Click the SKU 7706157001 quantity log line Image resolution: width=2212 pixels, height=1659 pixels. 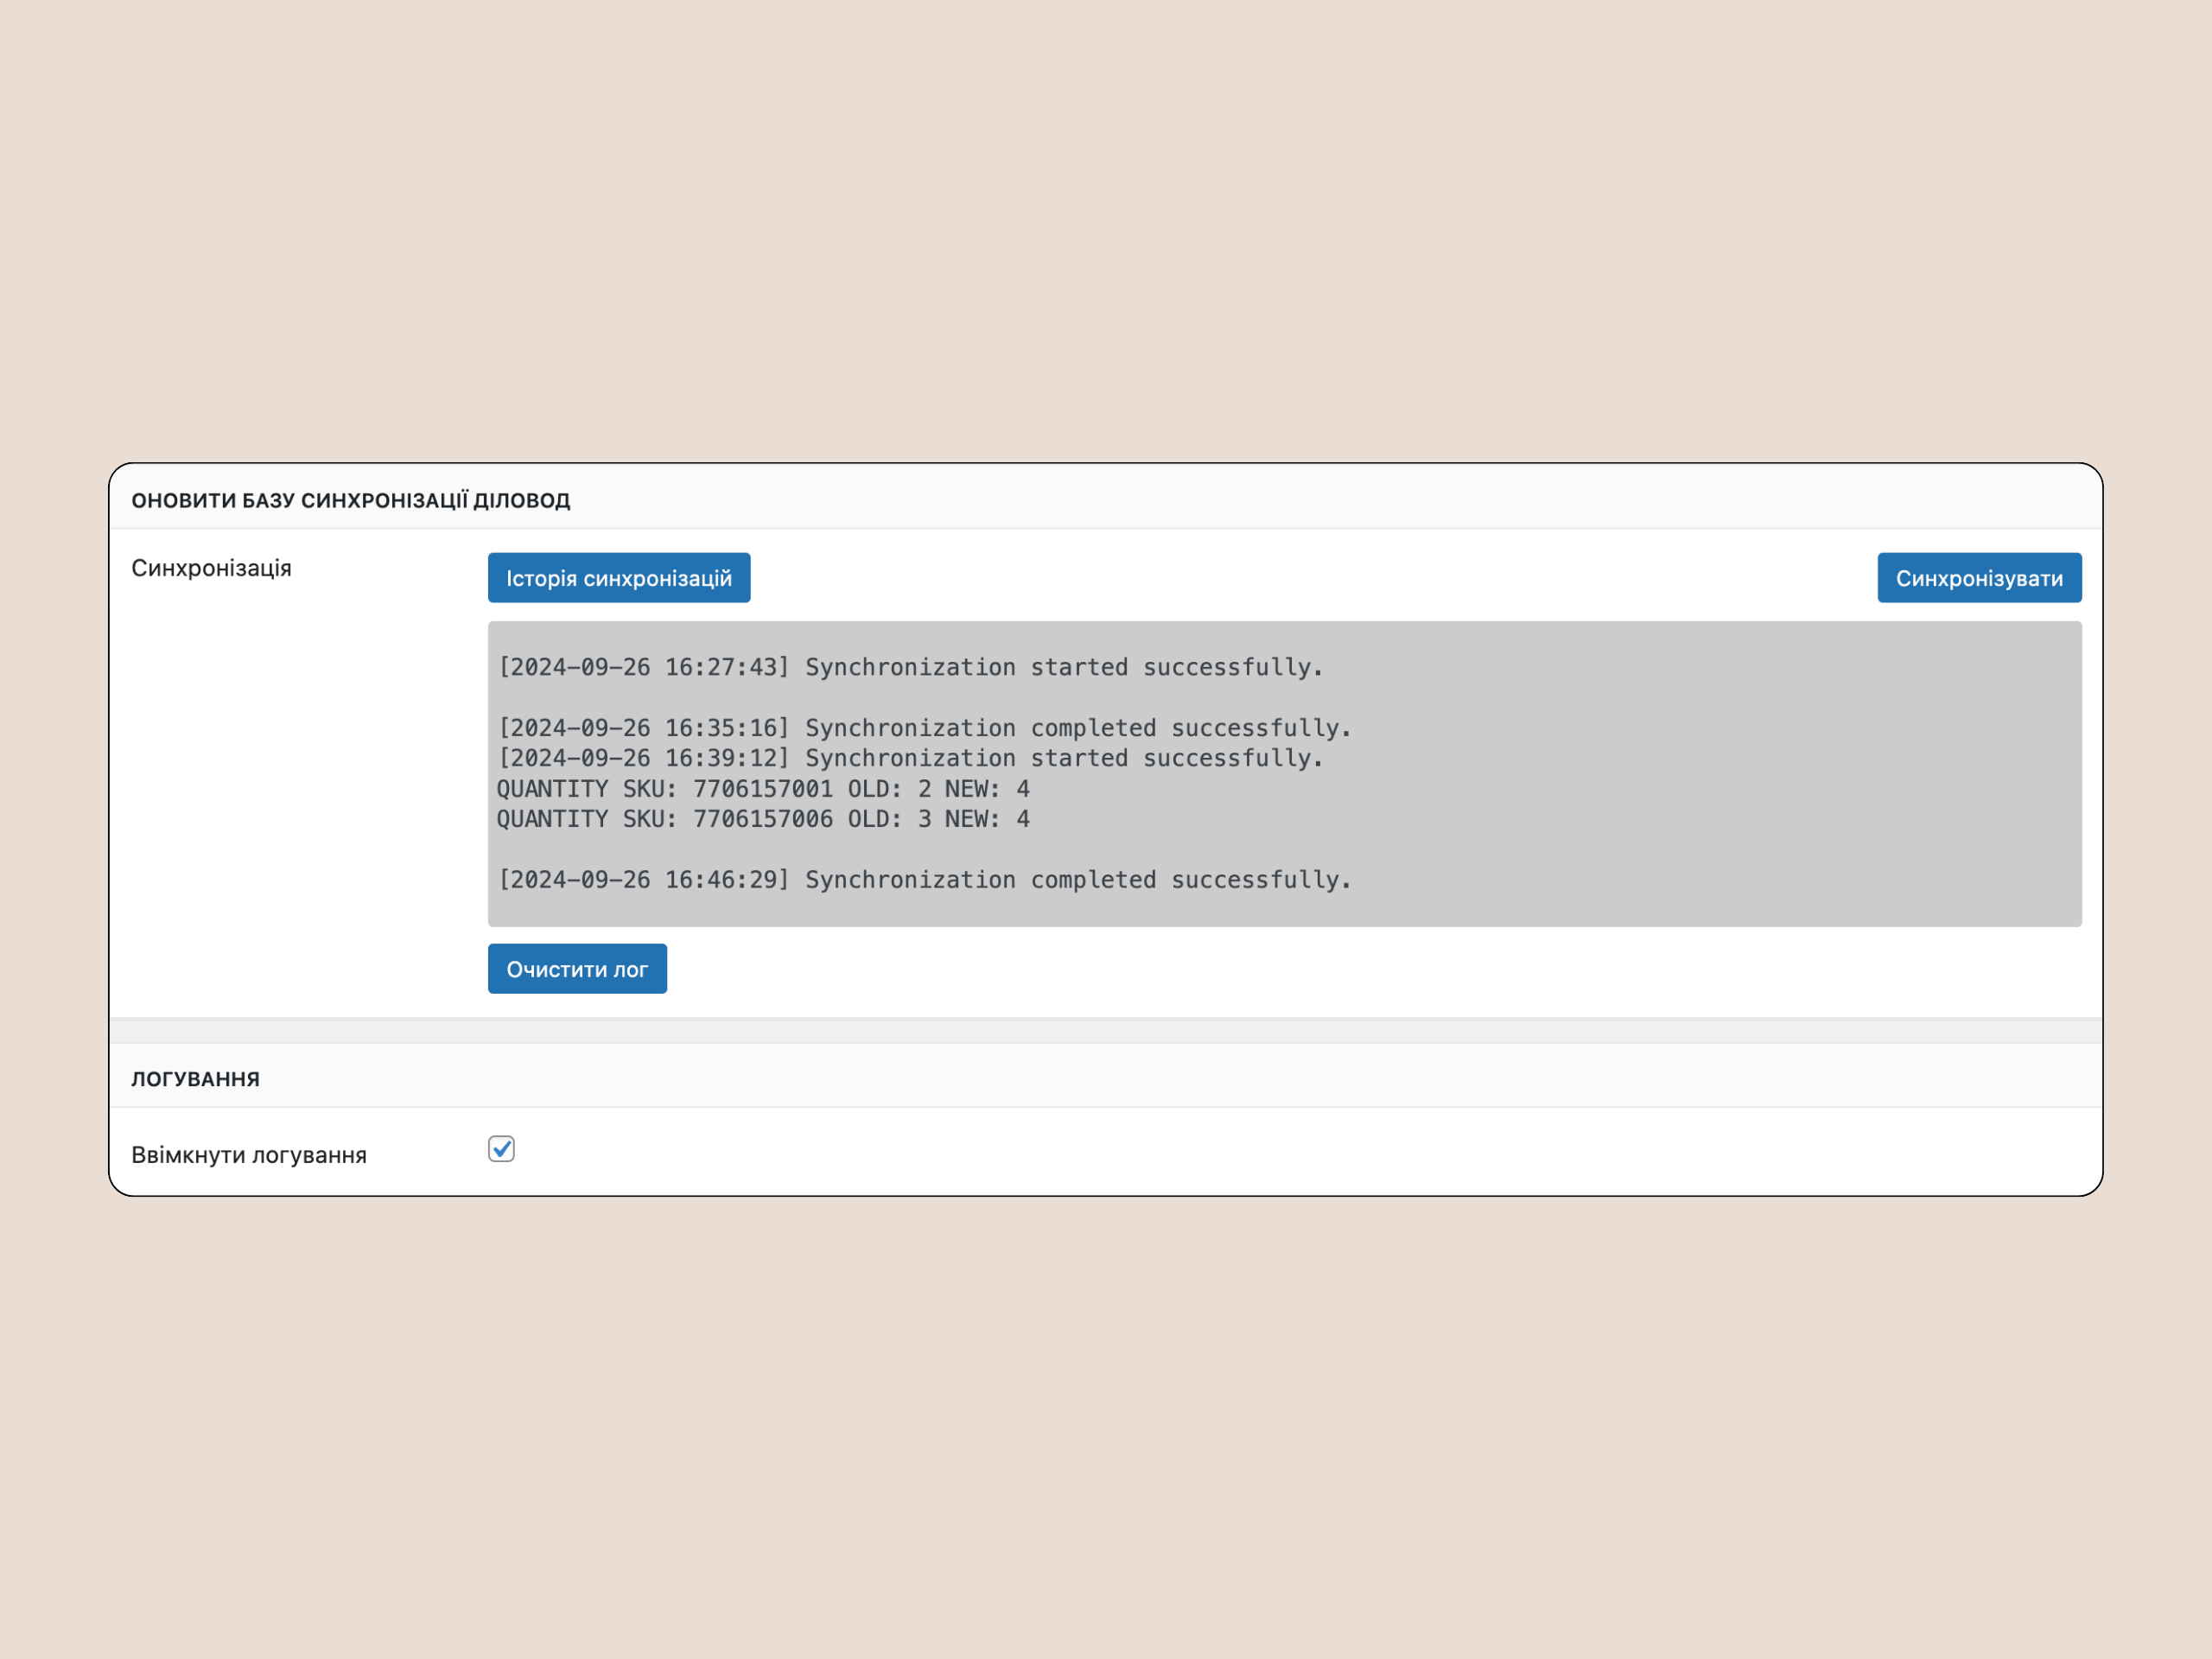click(x=762, y=789)
